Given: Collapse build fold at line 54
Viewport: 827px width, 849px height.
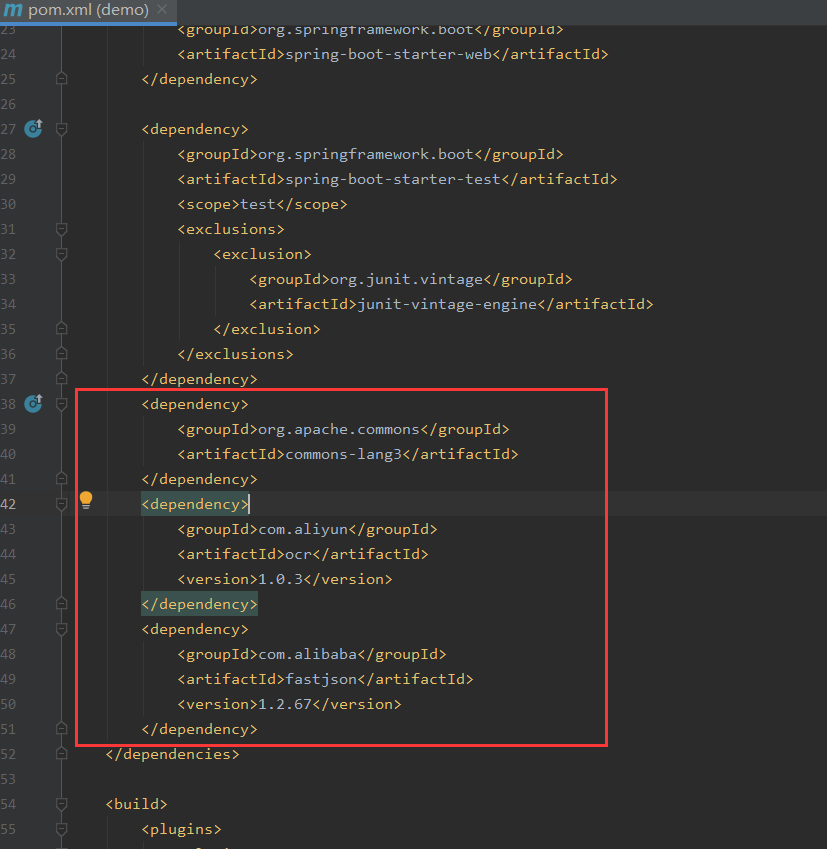Looking at the screenshot, I should 62,804.
